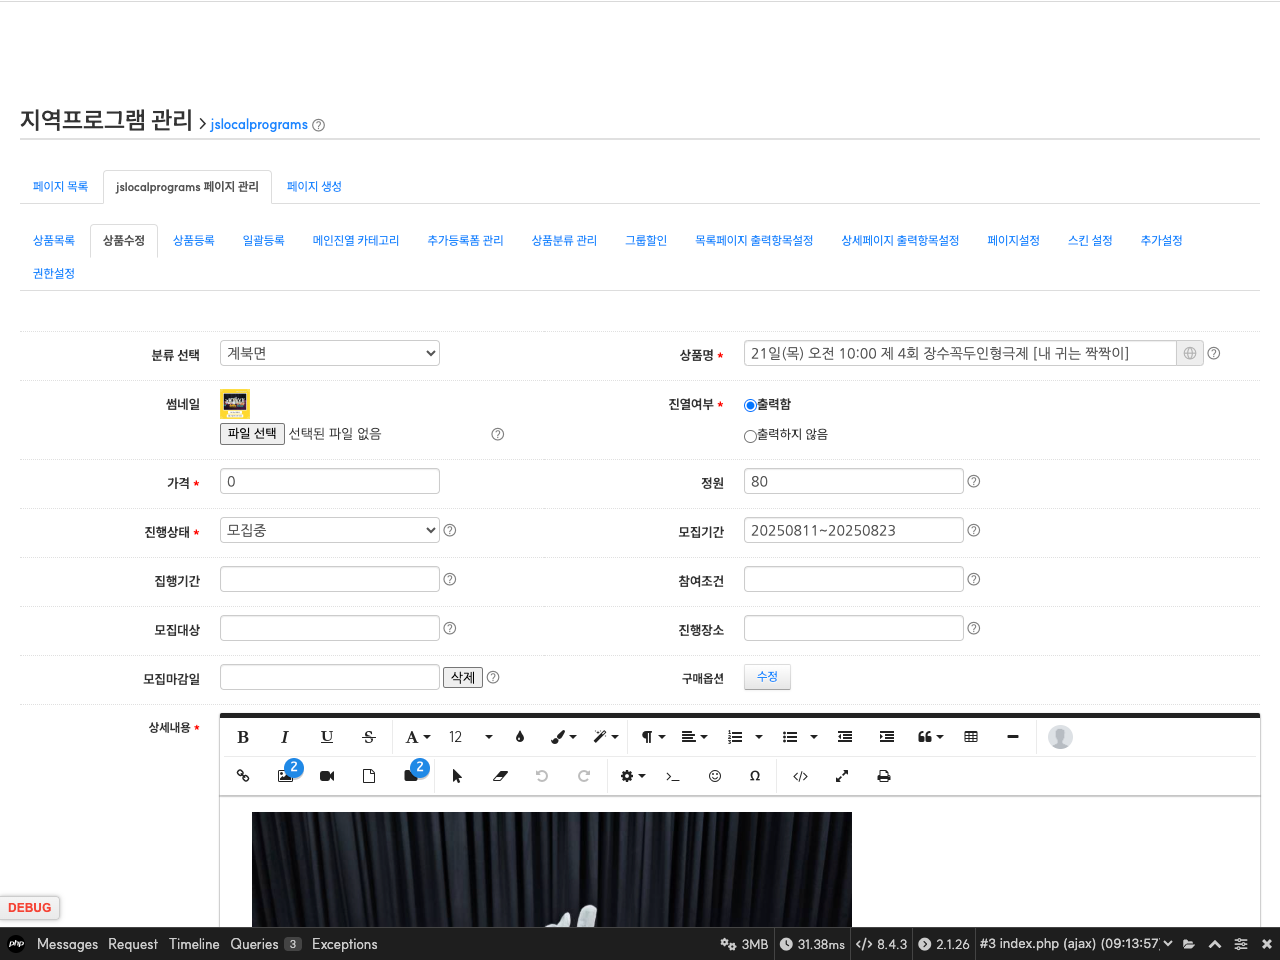Open the text color picker droplet
This screenshot has height=960, width=1280.
pos(520,737)
